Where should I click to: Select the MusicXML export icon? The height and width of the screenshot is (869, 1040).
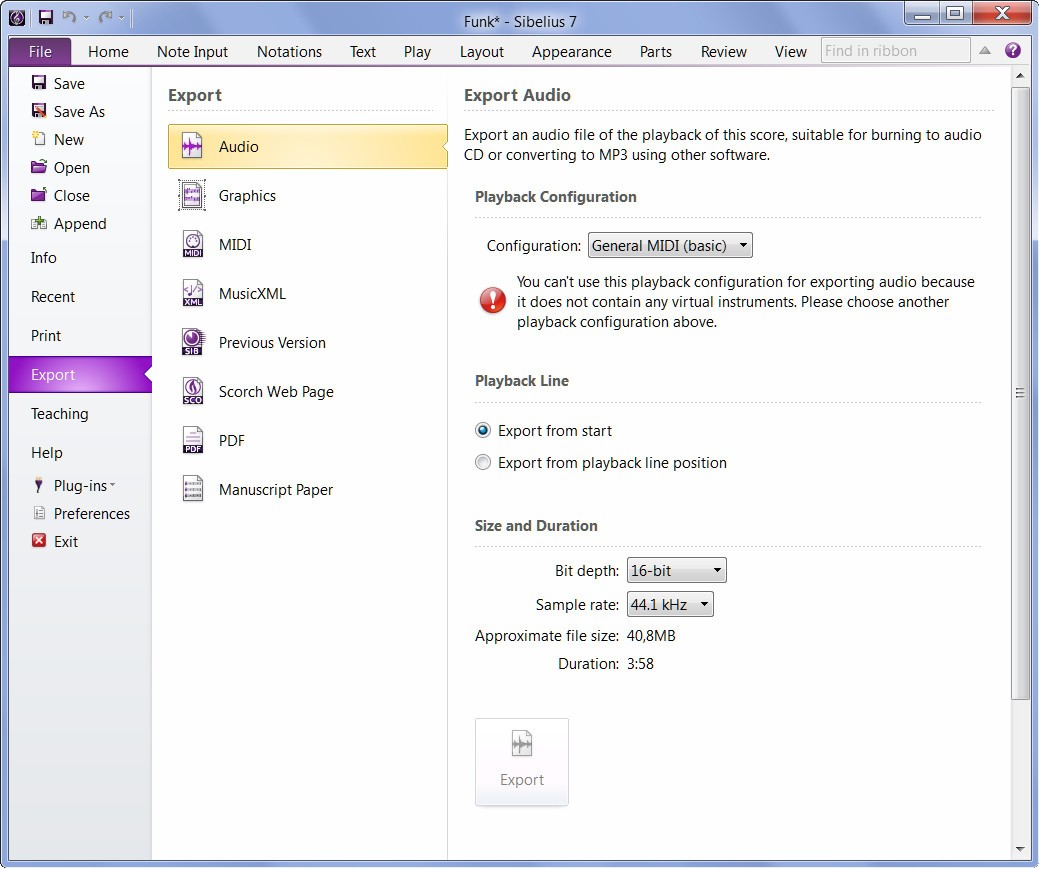coord(192,293)
